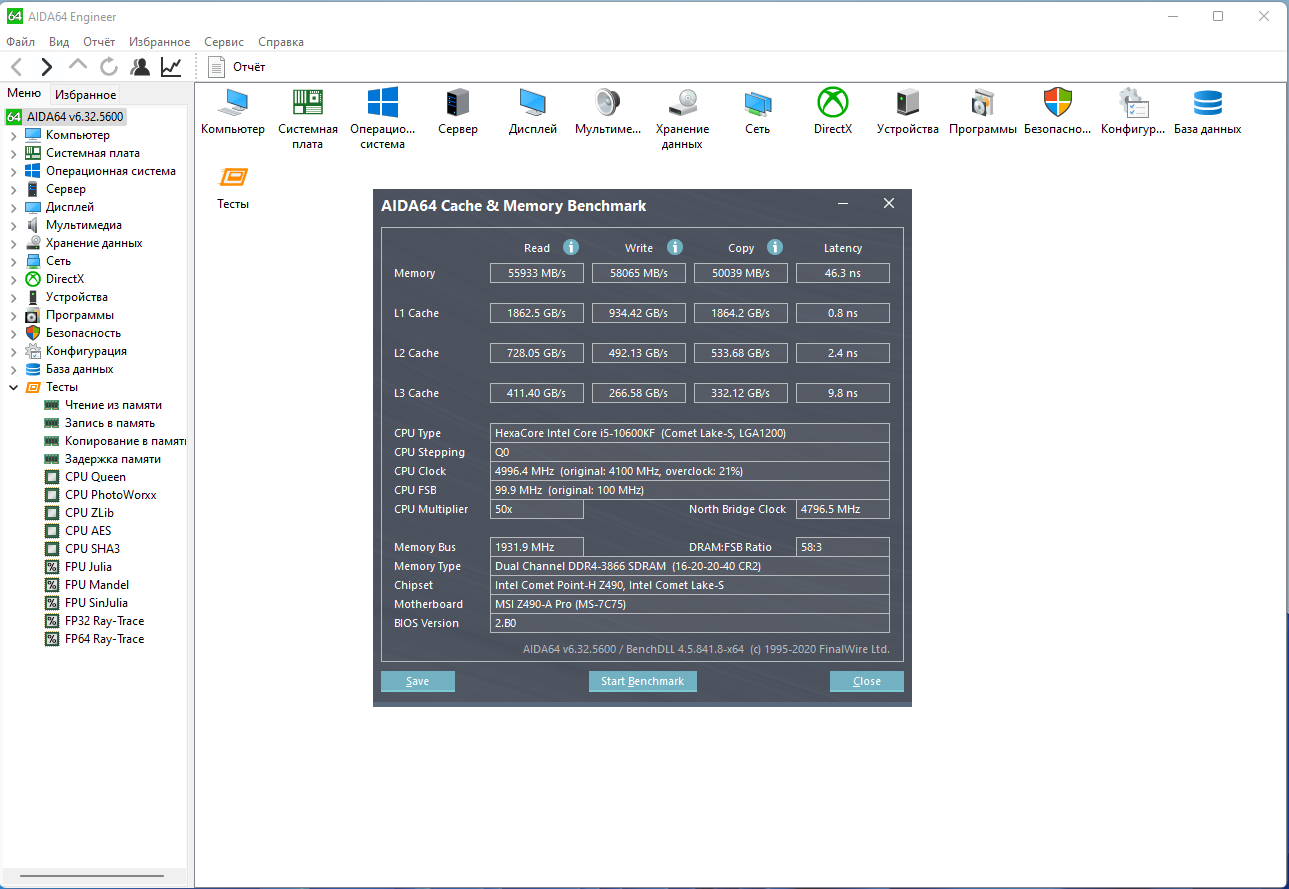Open the Справка menu

281,42
